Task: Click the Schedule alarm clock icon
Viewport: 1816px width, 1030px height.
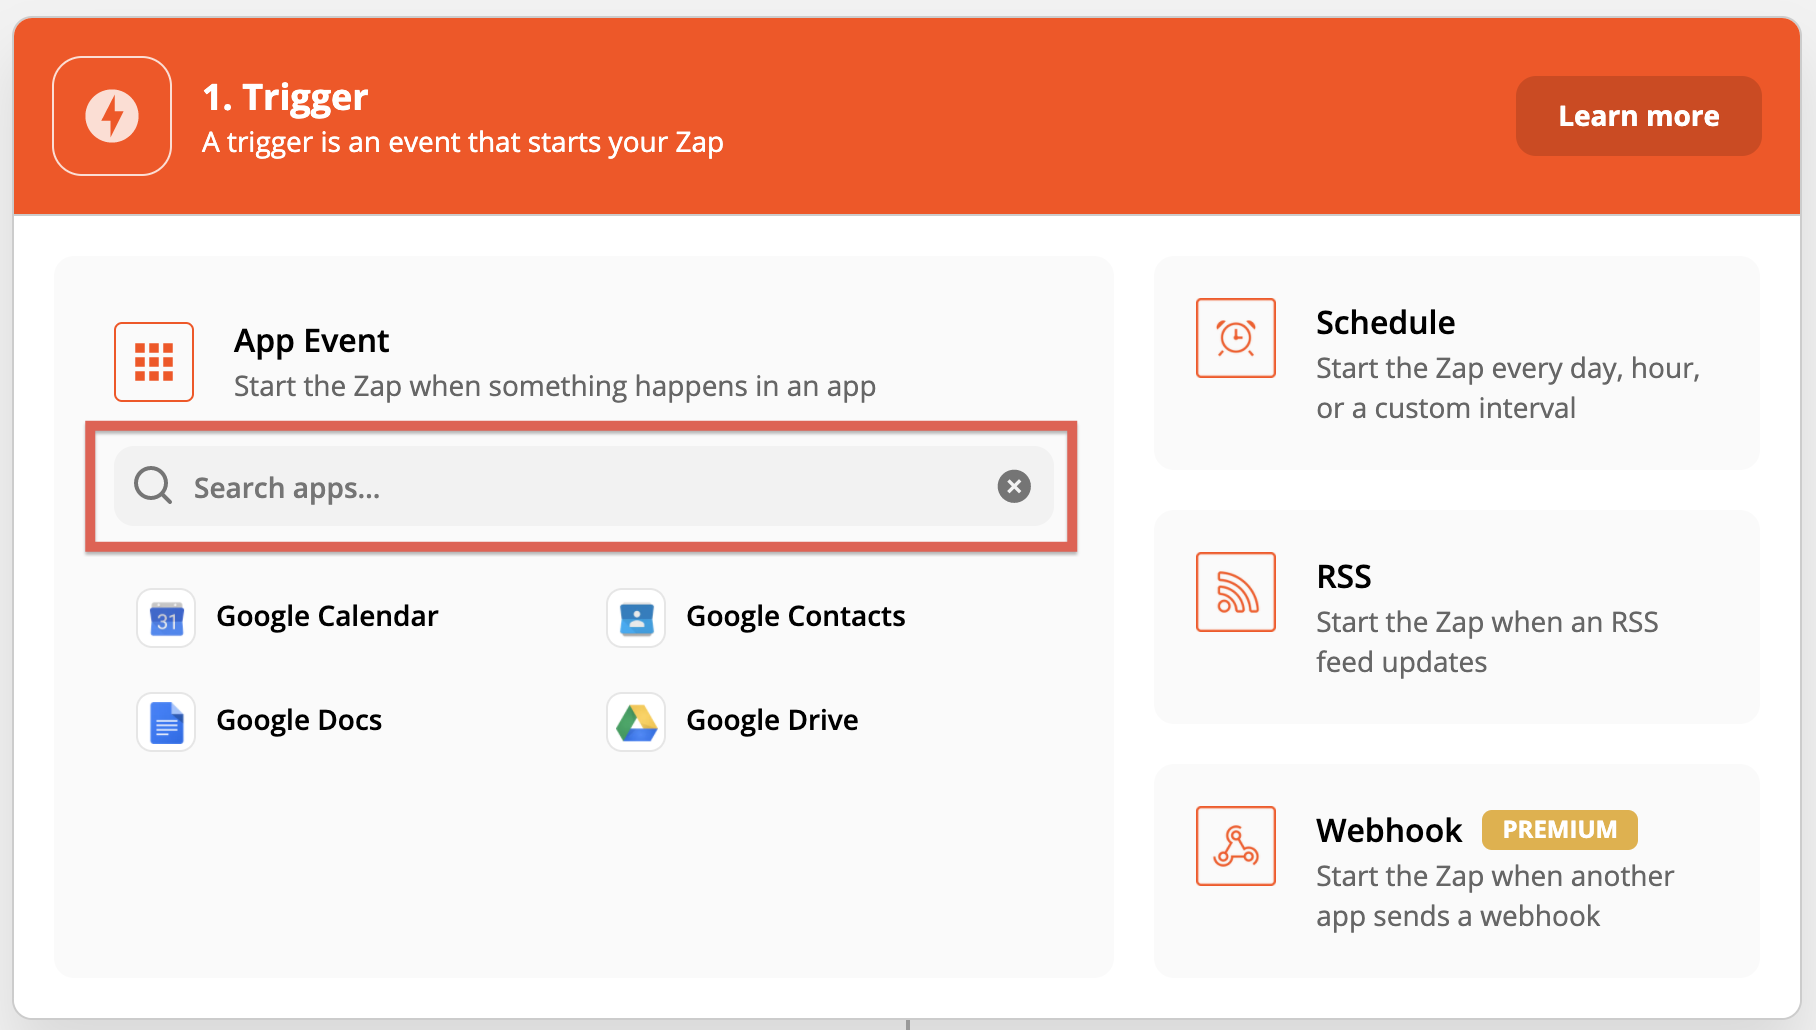Action: coord(1236,338)
